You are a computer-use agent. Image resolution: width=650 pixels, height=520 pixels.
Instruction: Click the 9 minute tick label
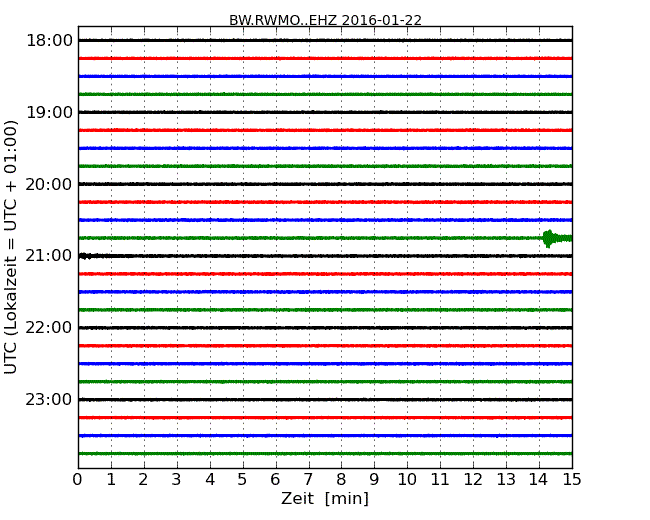[x=374, y=480]
